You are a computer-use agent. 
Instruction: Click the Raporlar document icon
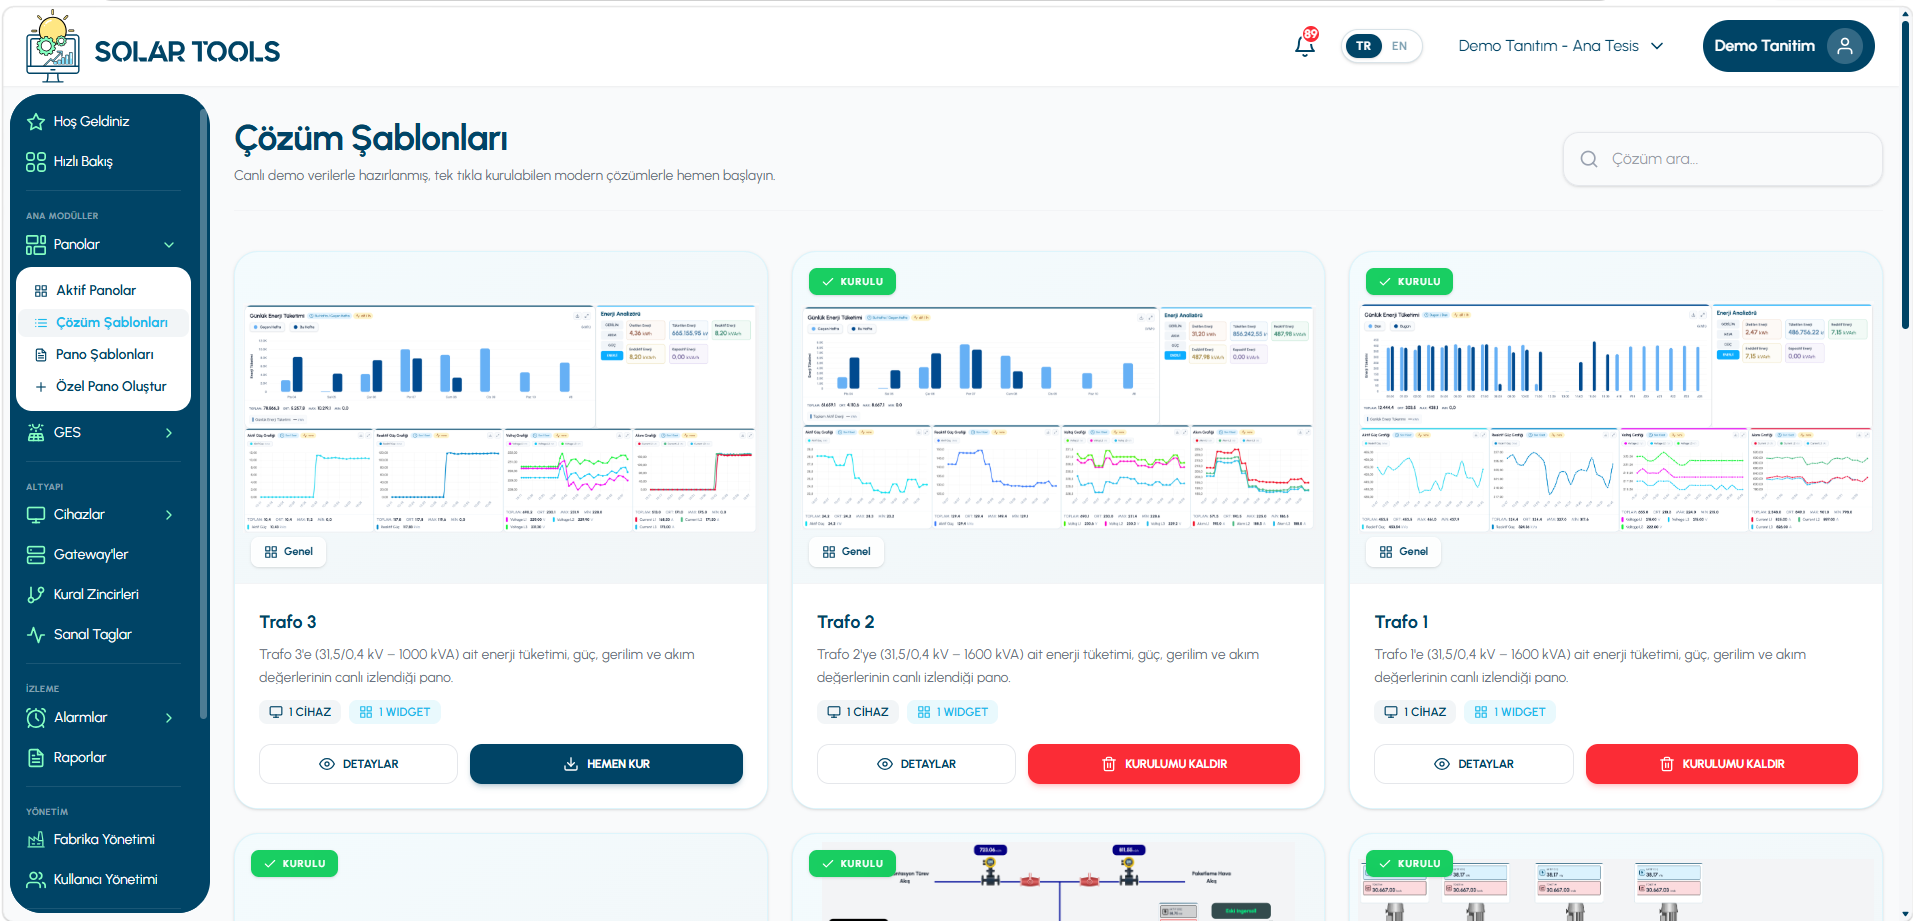click(x=36, y=758)
